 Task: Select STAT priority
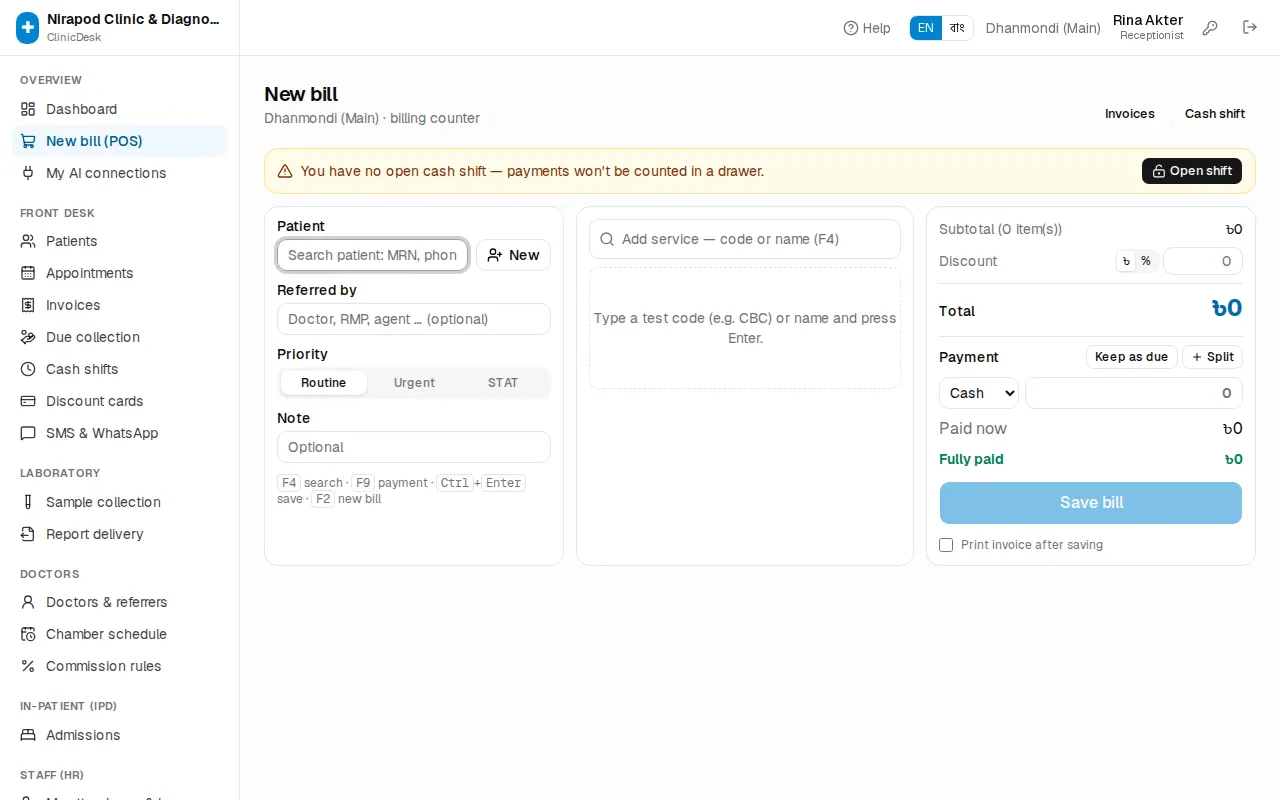pos(503,383)
